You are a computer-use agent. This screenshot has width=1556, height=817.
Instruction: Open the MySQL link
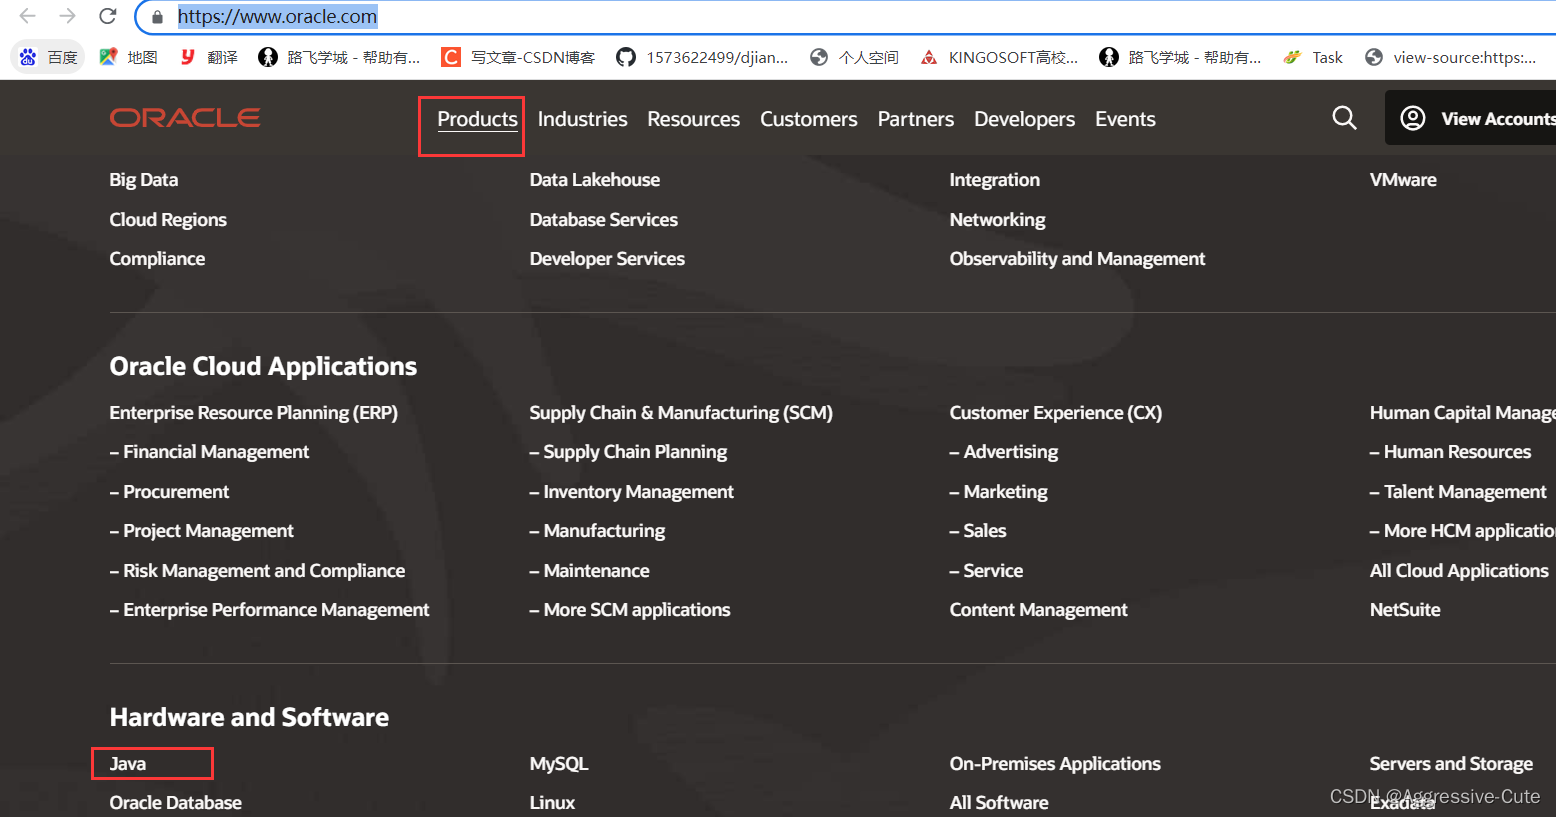559,764
